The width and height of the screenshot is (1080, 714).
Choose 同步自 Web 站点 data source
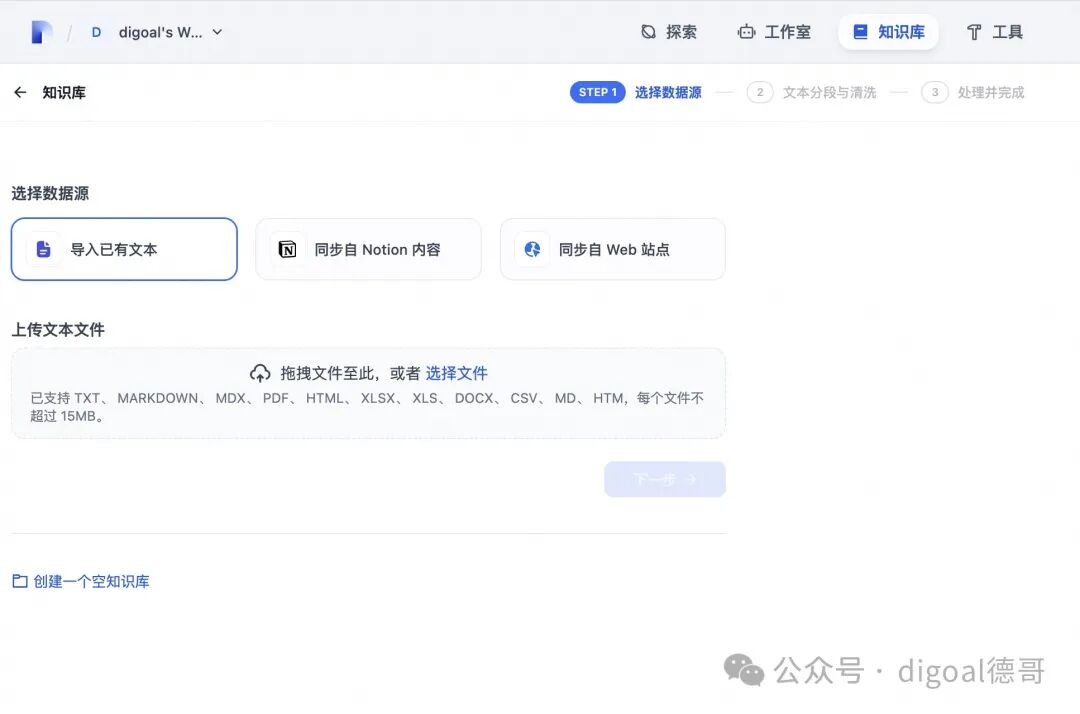pyautogui.click(x=613, y=249)
